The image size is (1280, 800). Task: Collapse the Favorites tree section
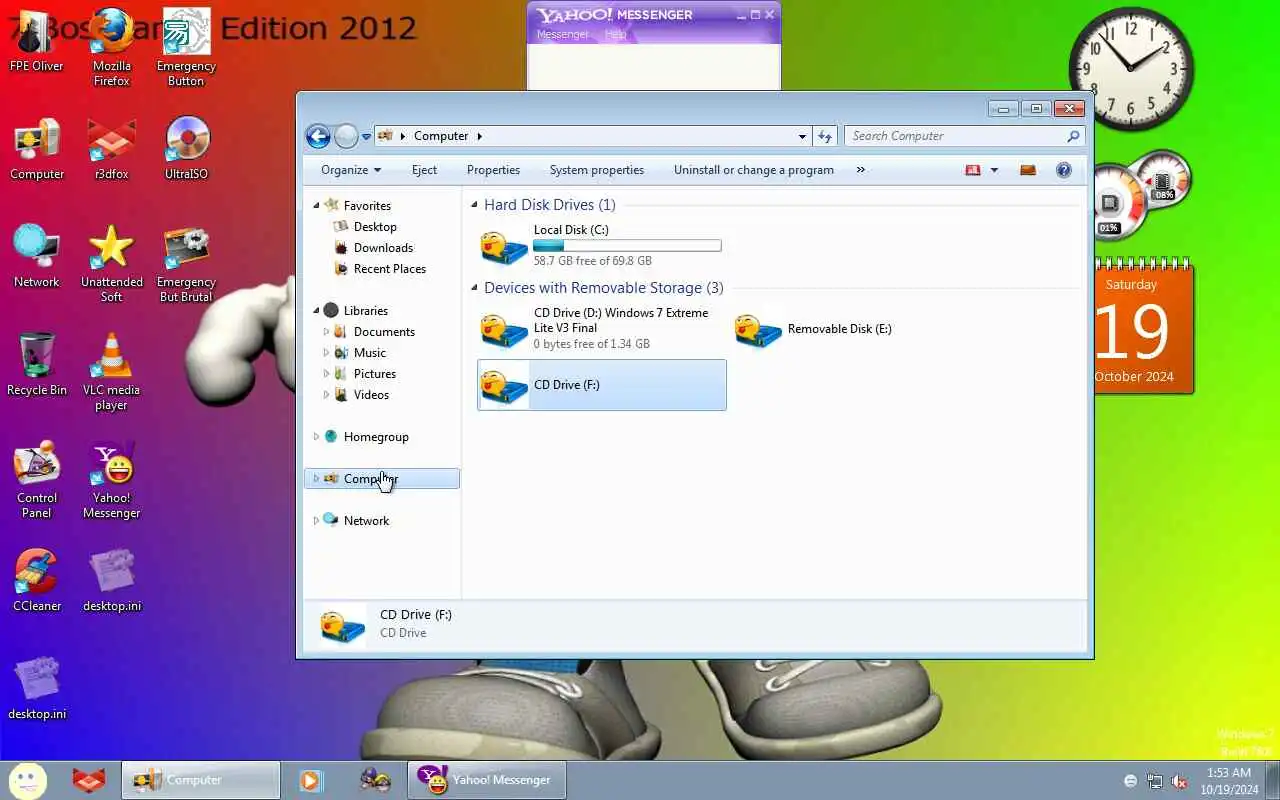click(316, 206)
